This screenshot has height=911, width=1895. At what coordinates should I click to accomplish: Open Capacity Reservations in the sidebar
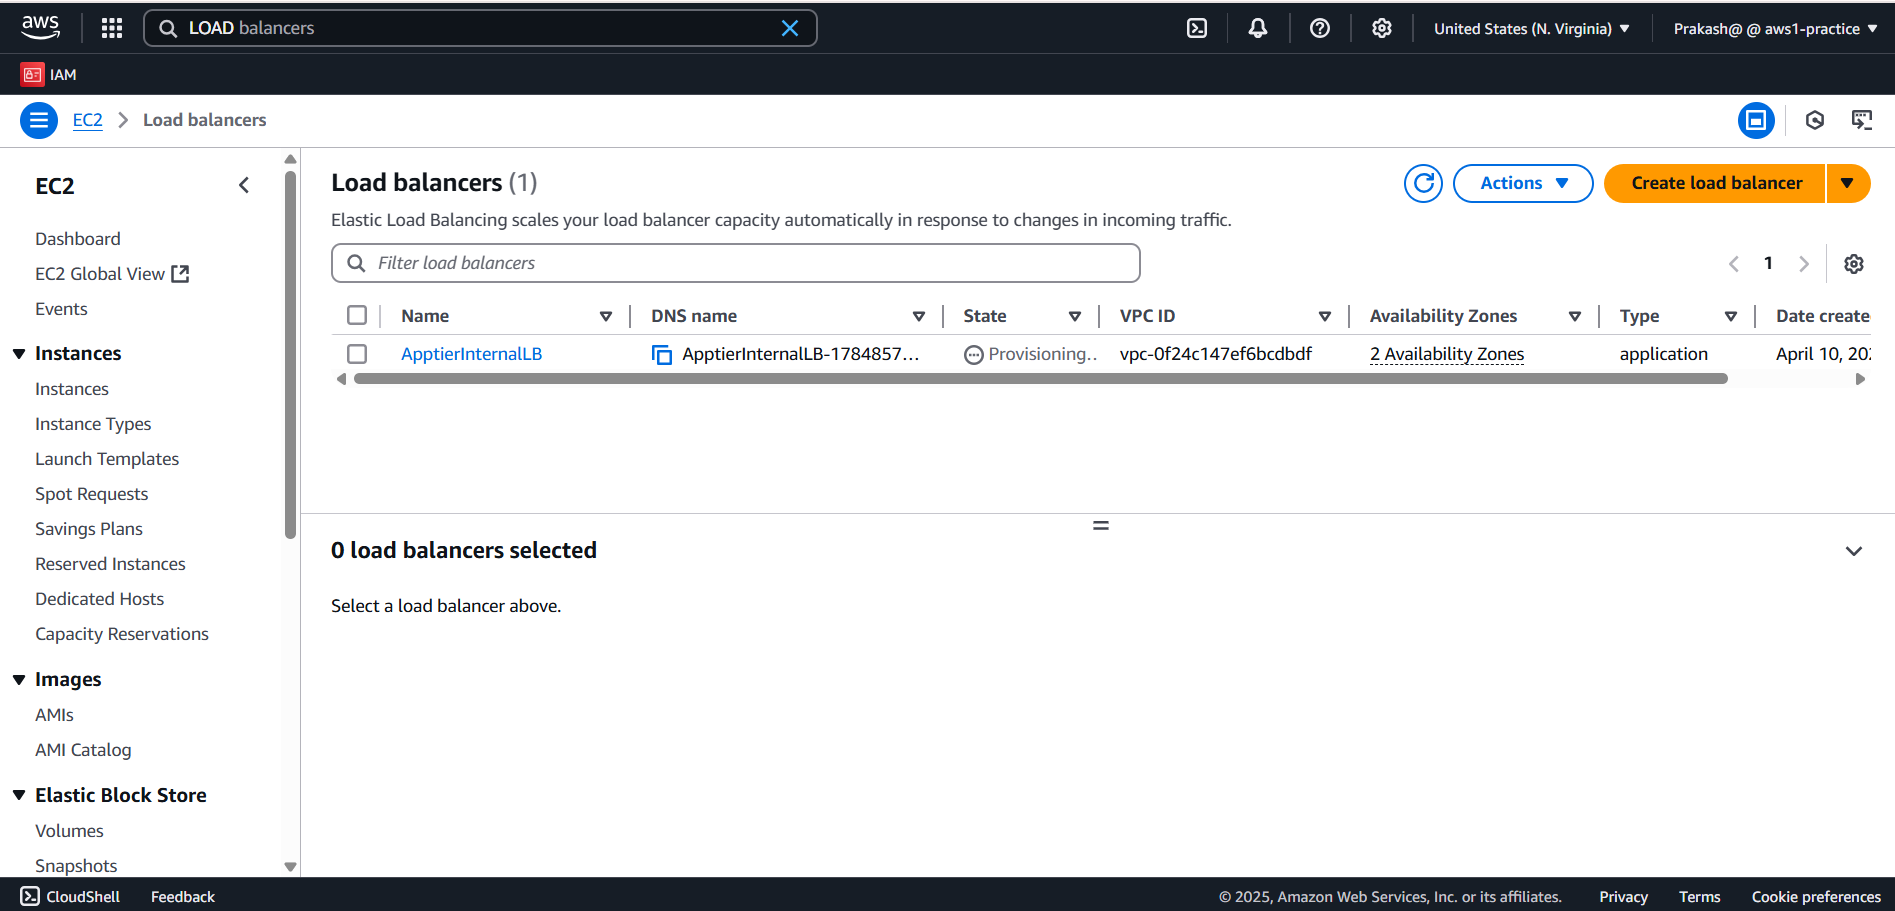tap(122, 634)
